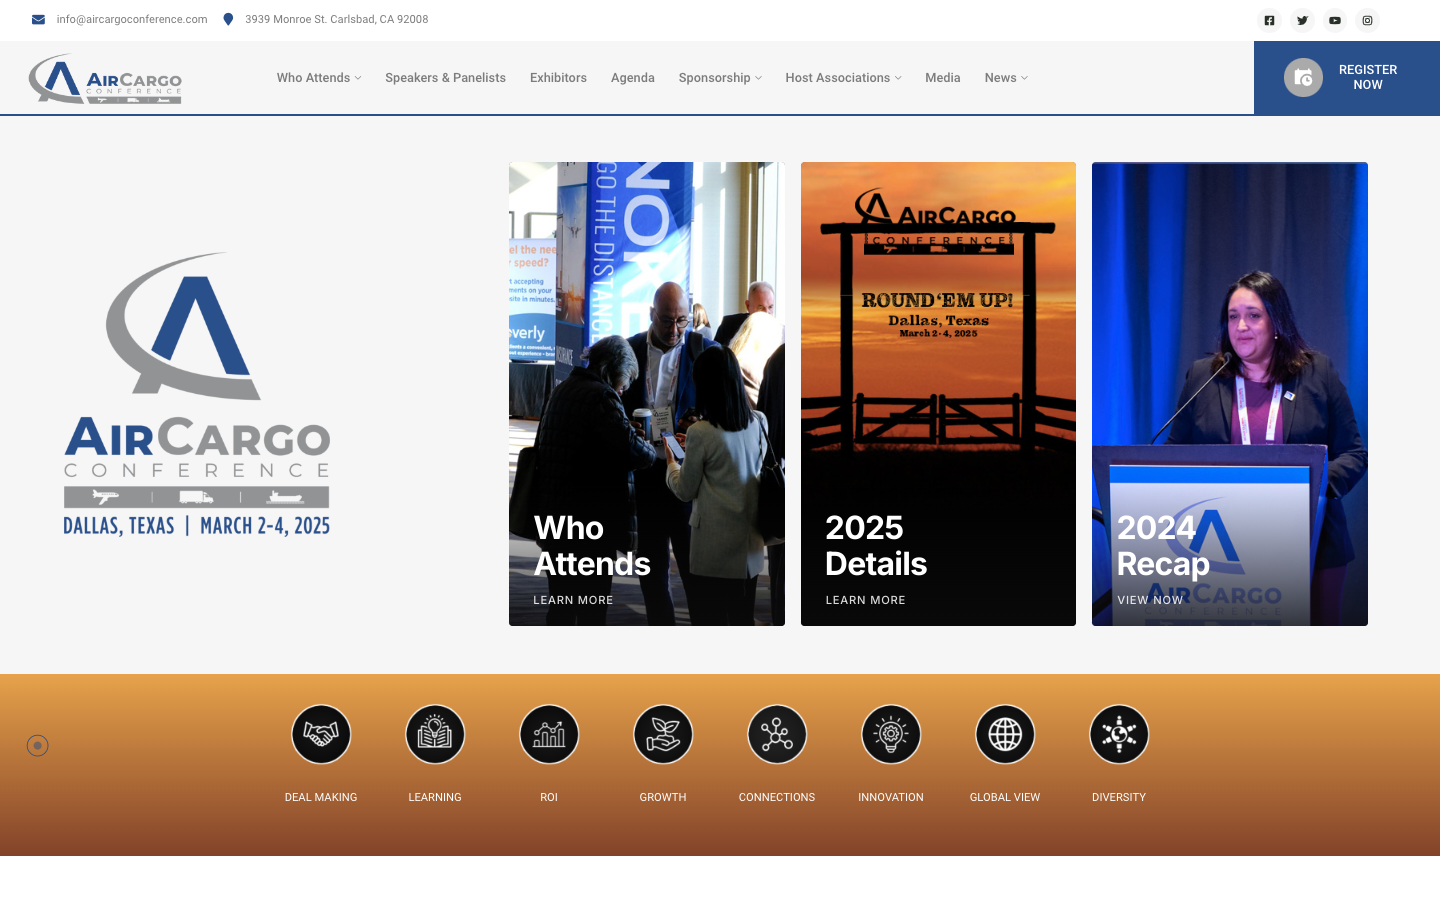Click View Now under 2024 Recap

point(1150,600)
